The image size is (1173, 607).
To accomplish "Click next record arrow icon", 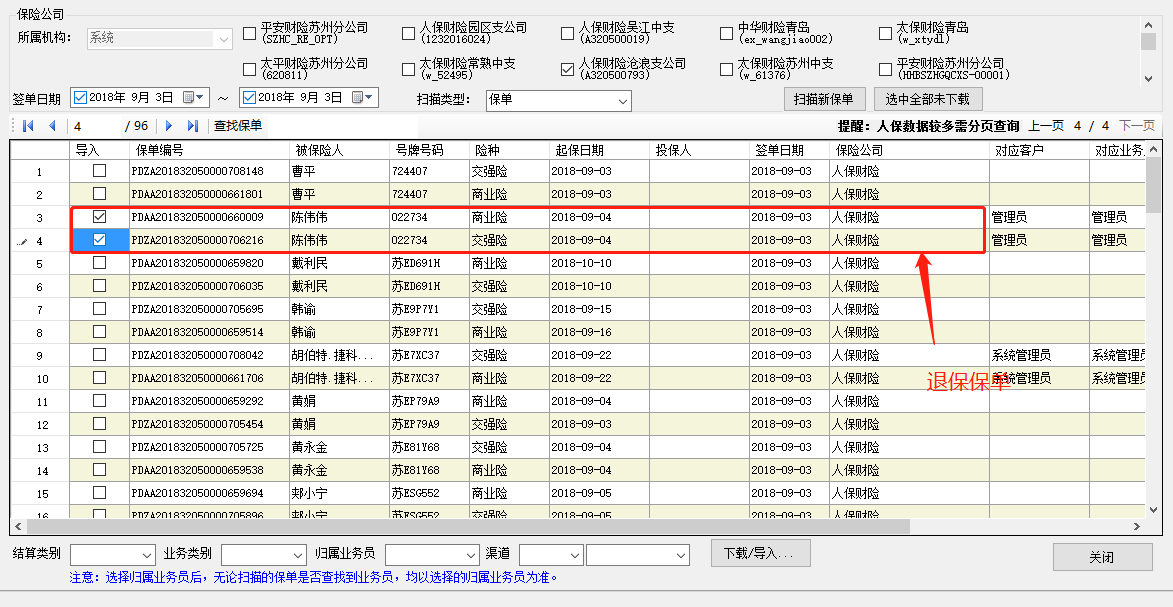I will [169, 126].
